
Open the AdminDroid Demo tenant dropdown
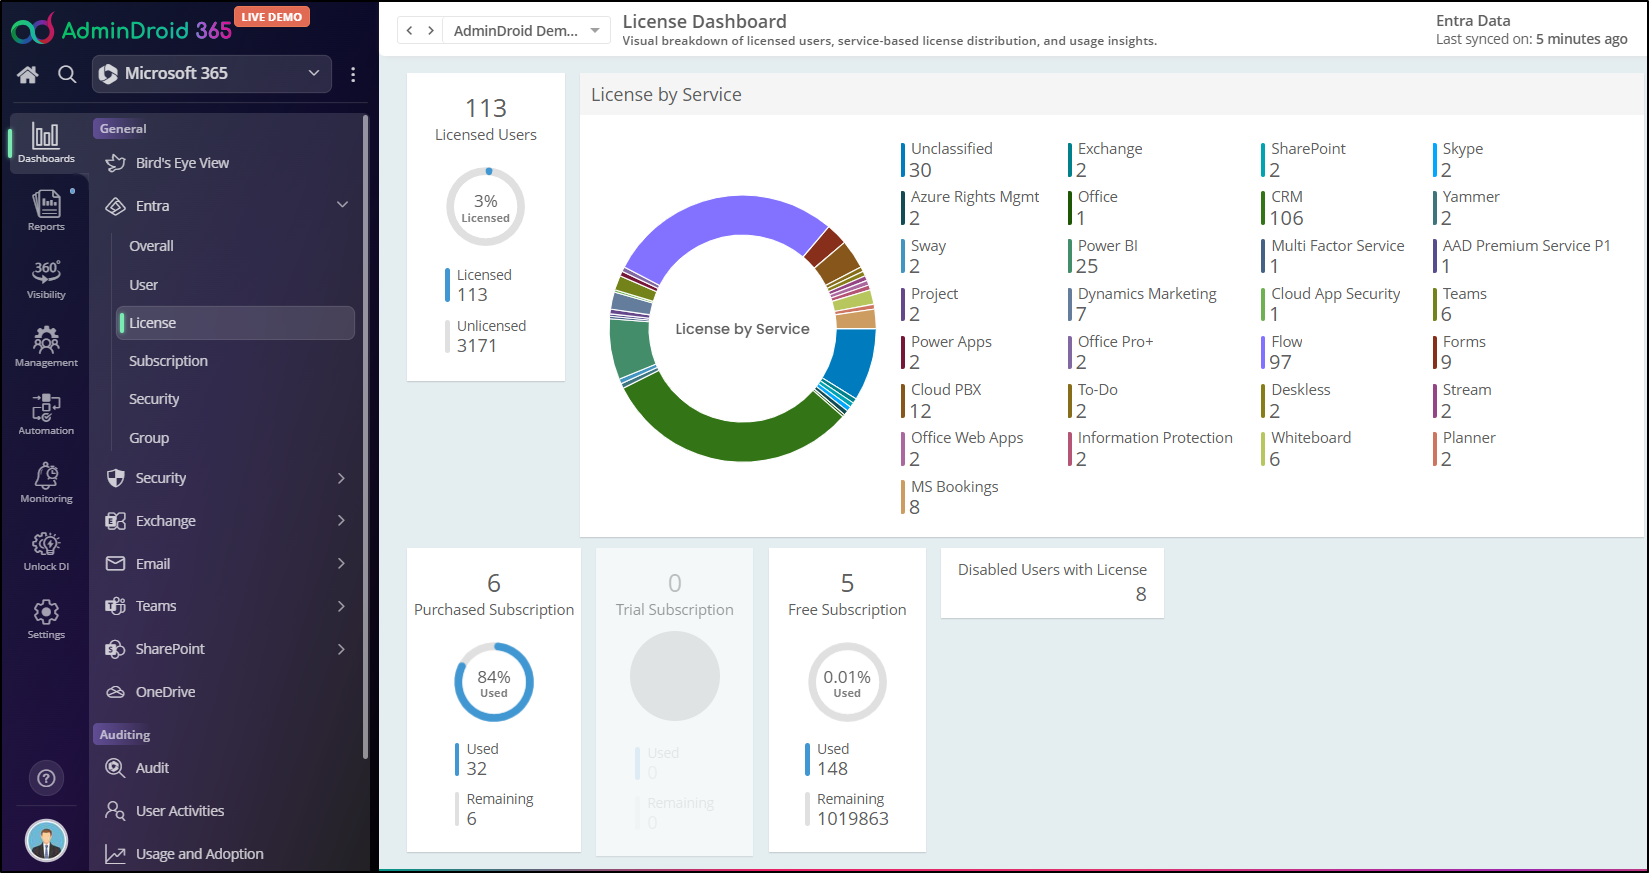pyautogui.click(x=527, y=31)
